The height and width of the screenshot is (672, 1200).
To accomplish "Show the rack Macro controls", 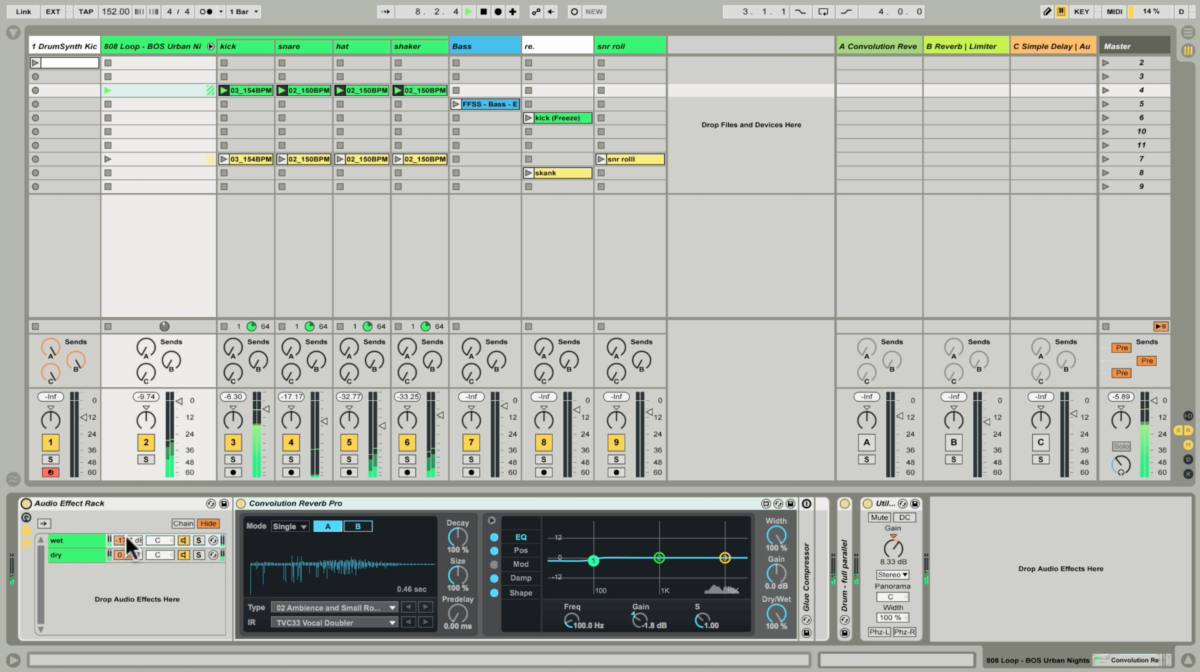I will coord(26,517).
